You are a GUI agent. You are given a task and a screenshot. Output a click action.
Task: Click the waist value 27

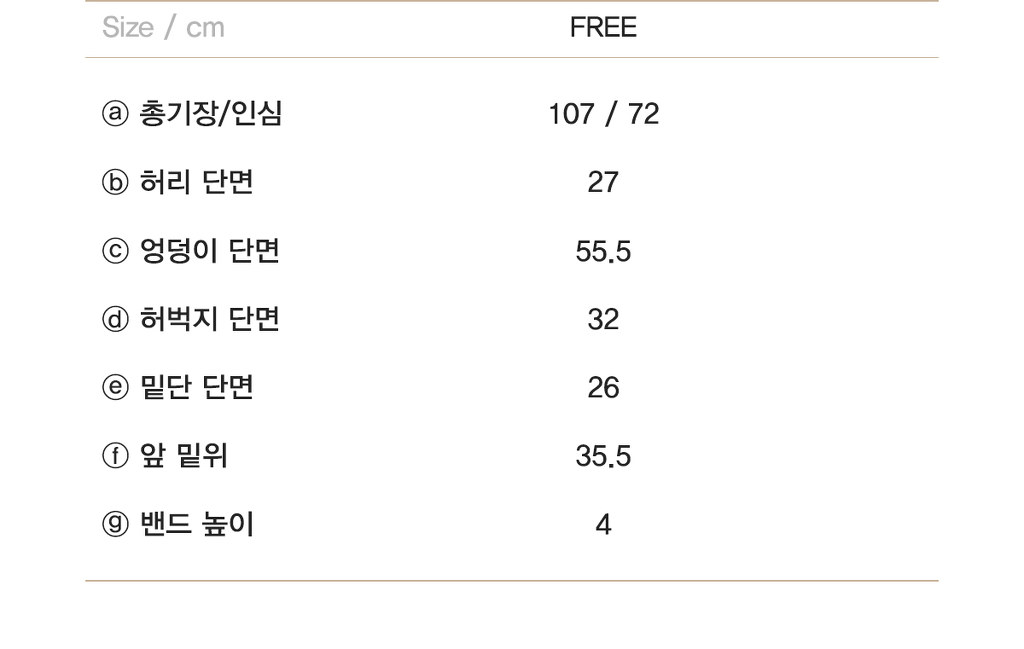pos(603,183)
